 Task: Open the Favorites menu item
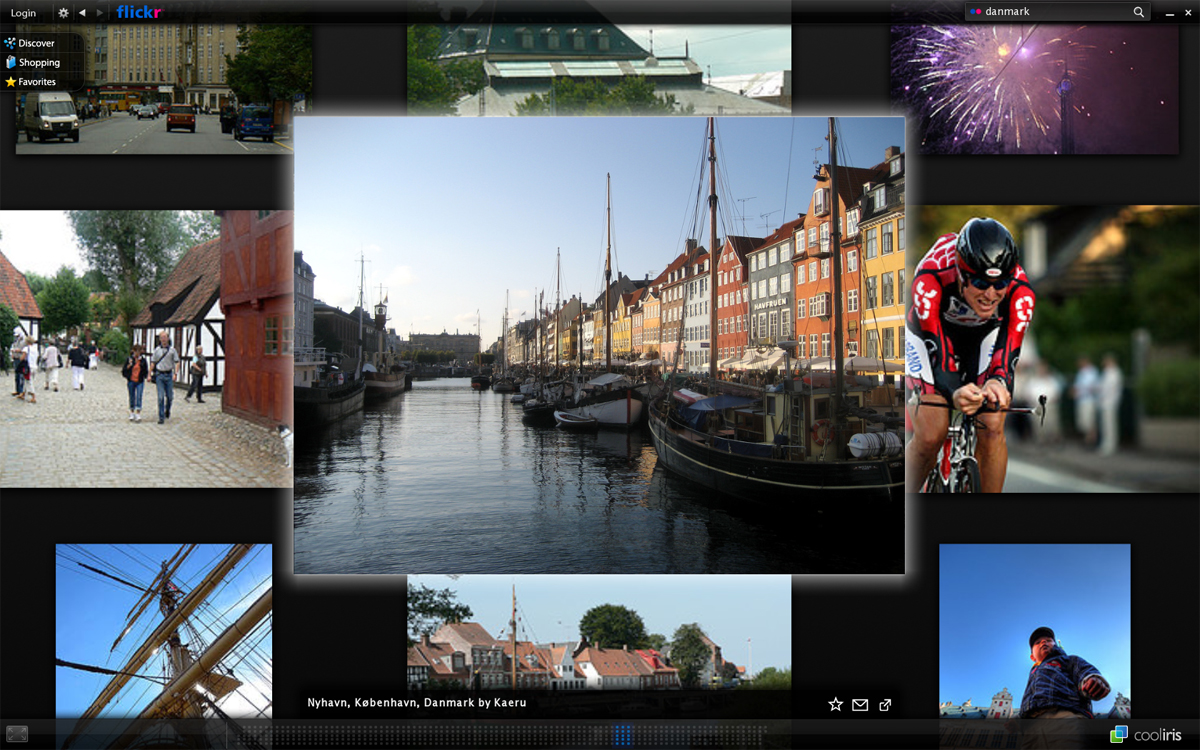37,82
